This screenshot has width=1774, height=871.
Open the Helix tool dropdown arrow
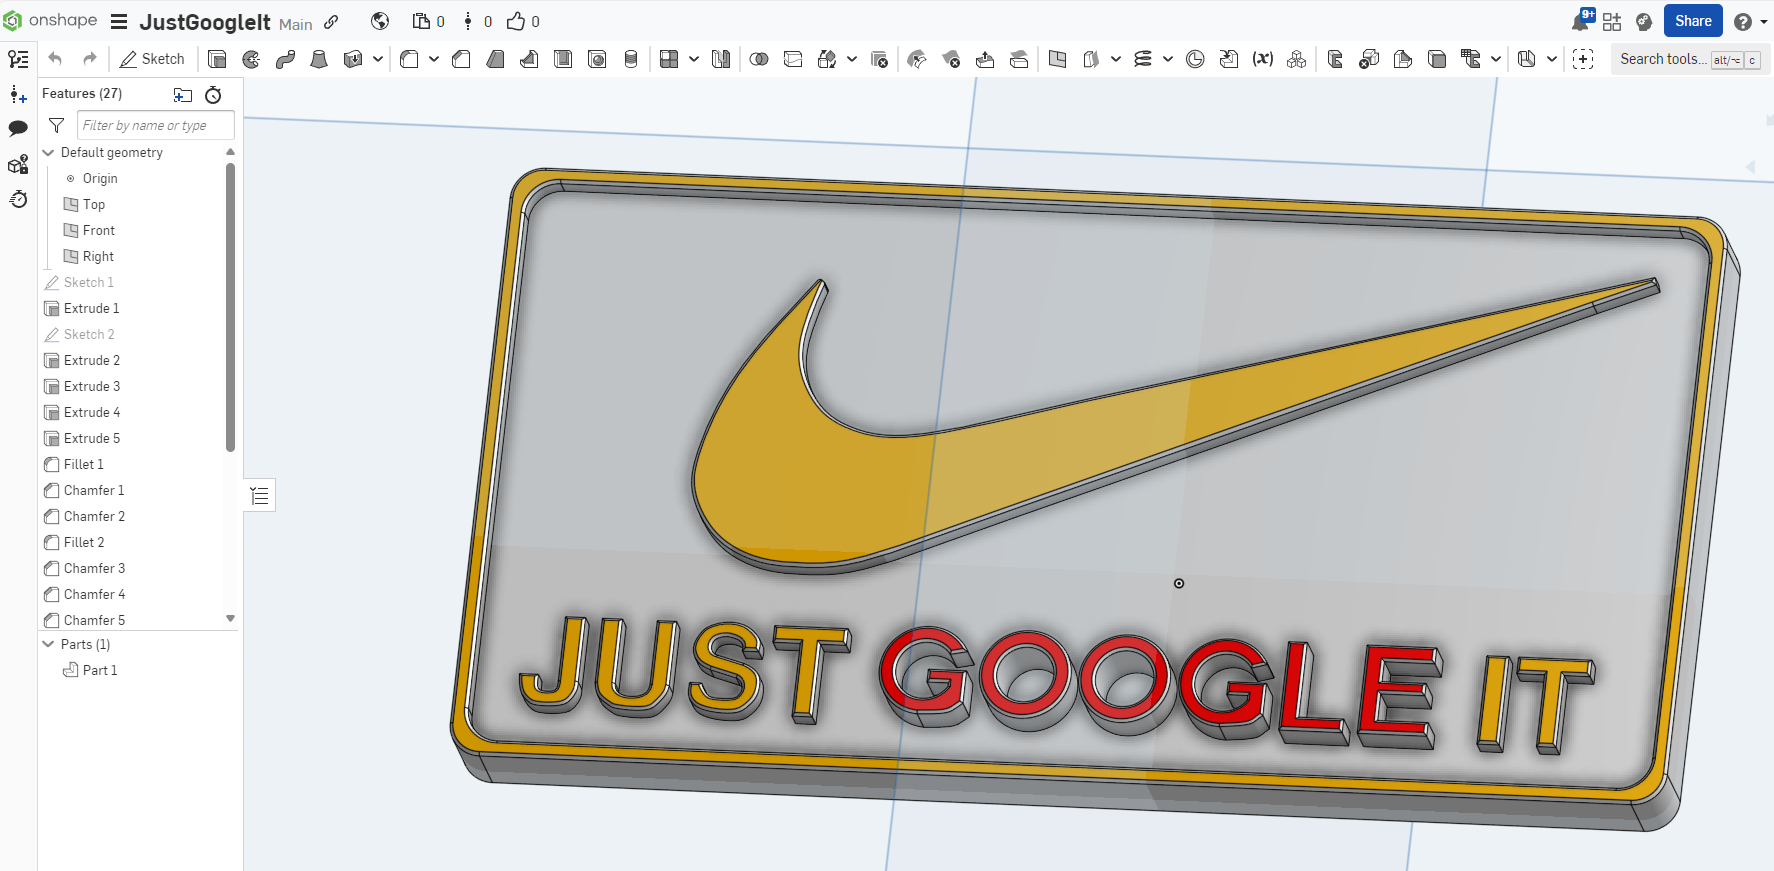[x=1167, y=59]
